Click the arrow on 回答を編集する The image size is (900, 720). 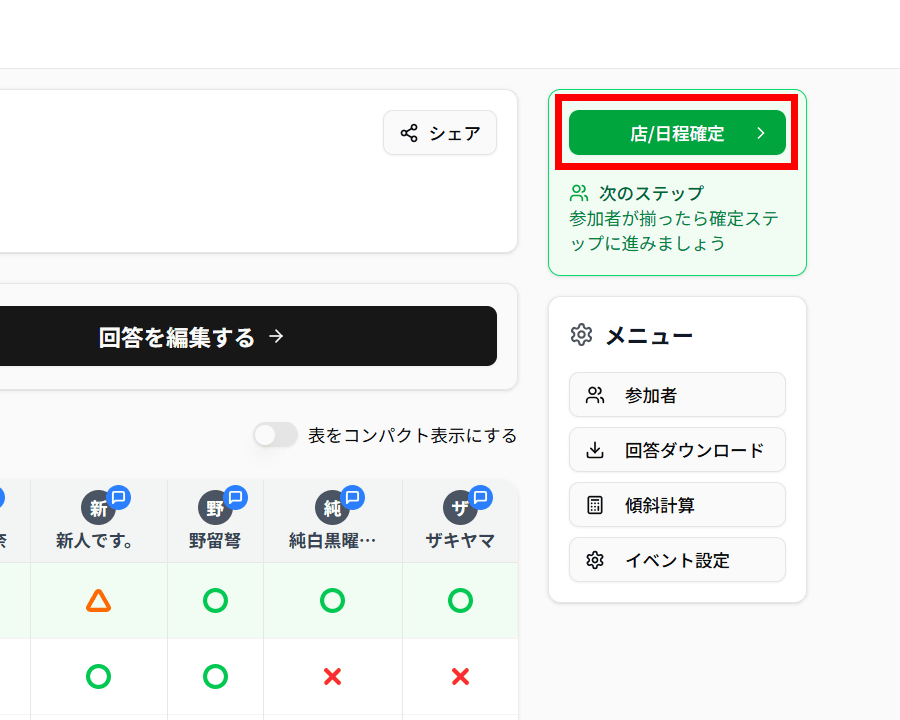(277, 337)
